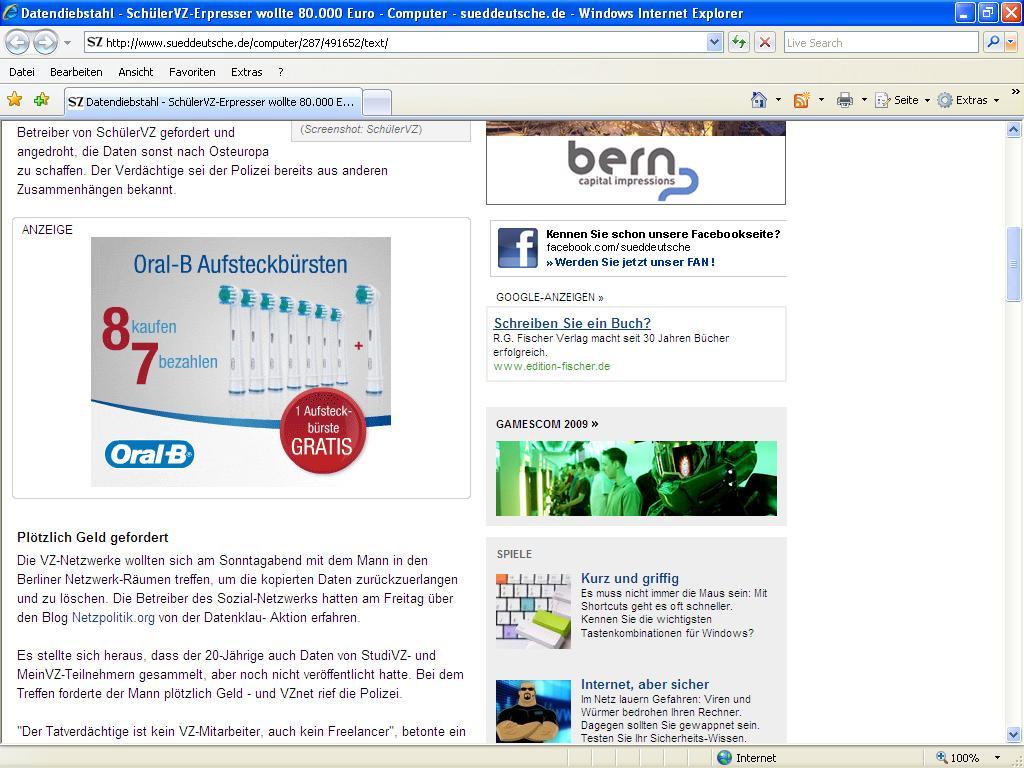Open the Ansicht menu
This screenshot has width=1024, height=768.
136,72
